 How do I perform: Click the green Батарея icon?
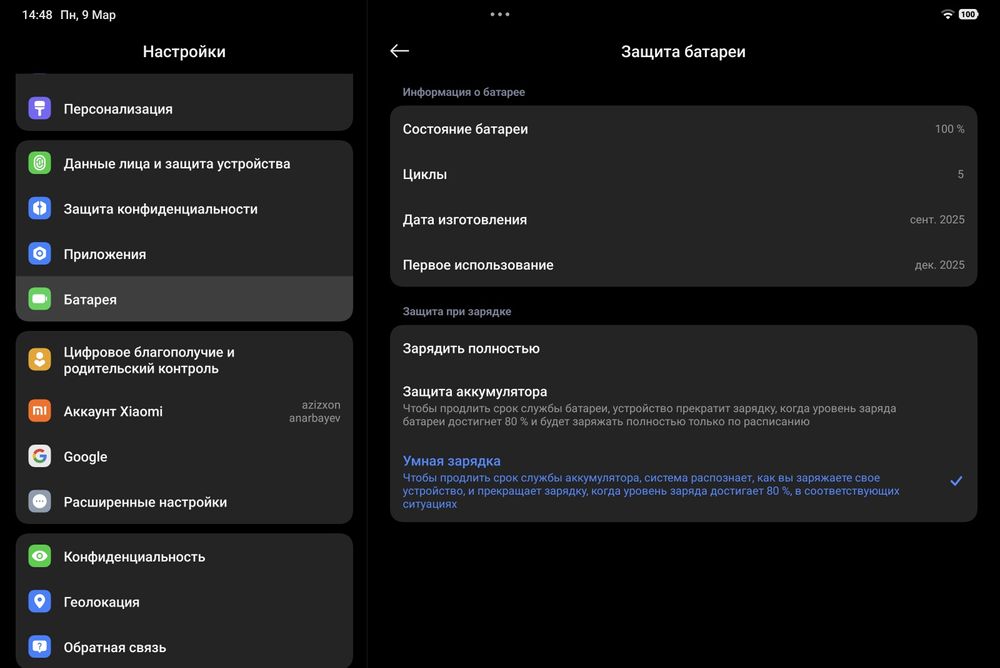(x=40, y=299)
